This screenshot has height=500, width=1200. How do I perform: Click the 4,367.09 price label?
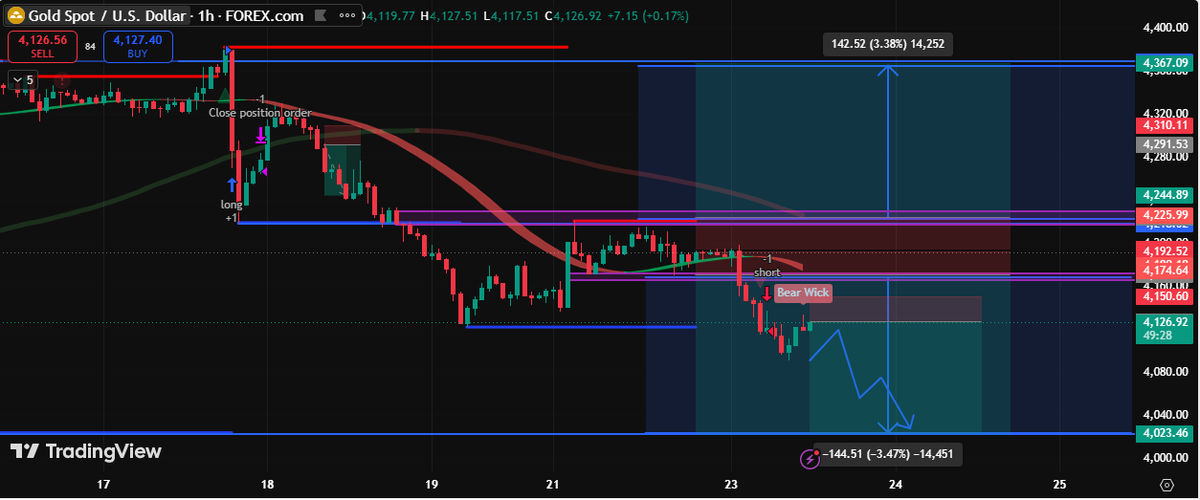point(1164,63)
